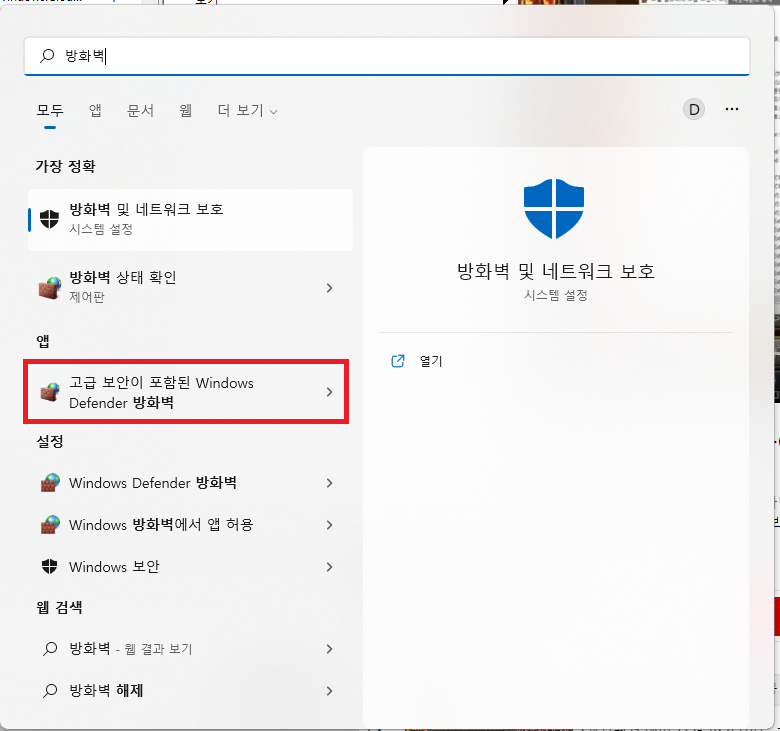Click the search magnifier icon in search box
The width and height of the screenshot is (780, 731).
coord(47,56)
